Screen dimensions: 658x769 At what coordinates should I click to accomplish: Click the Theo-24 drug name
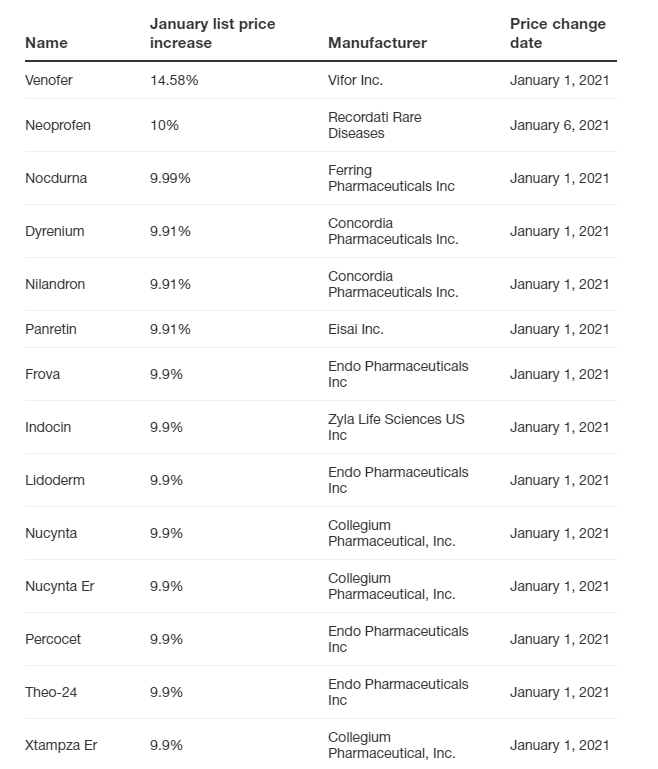coord(51,692)
